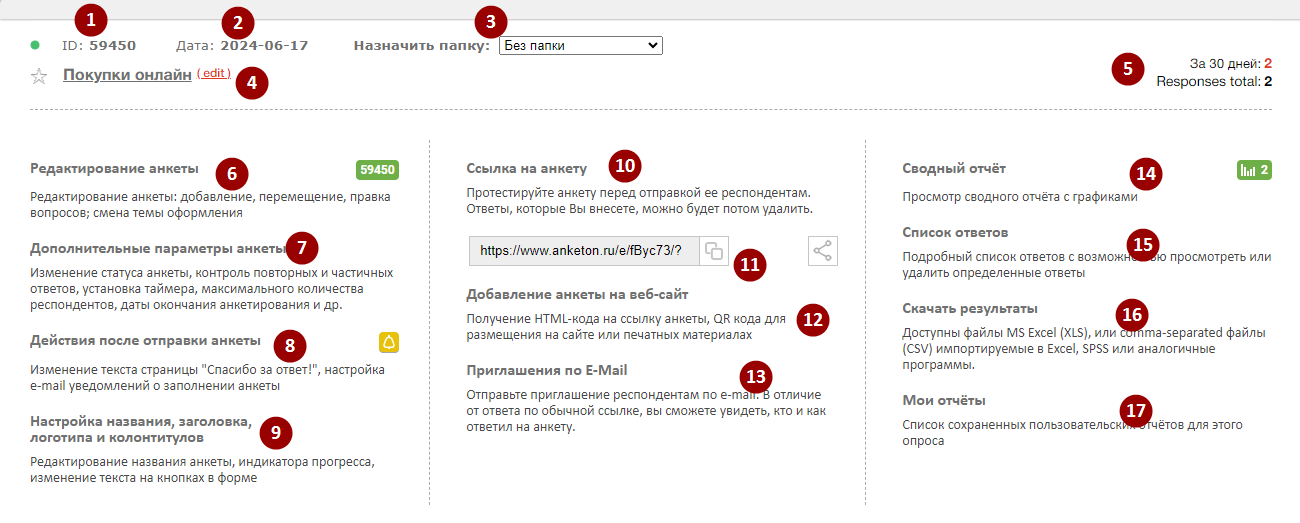Copy the survey URL with the copy icon

[714, 251]
